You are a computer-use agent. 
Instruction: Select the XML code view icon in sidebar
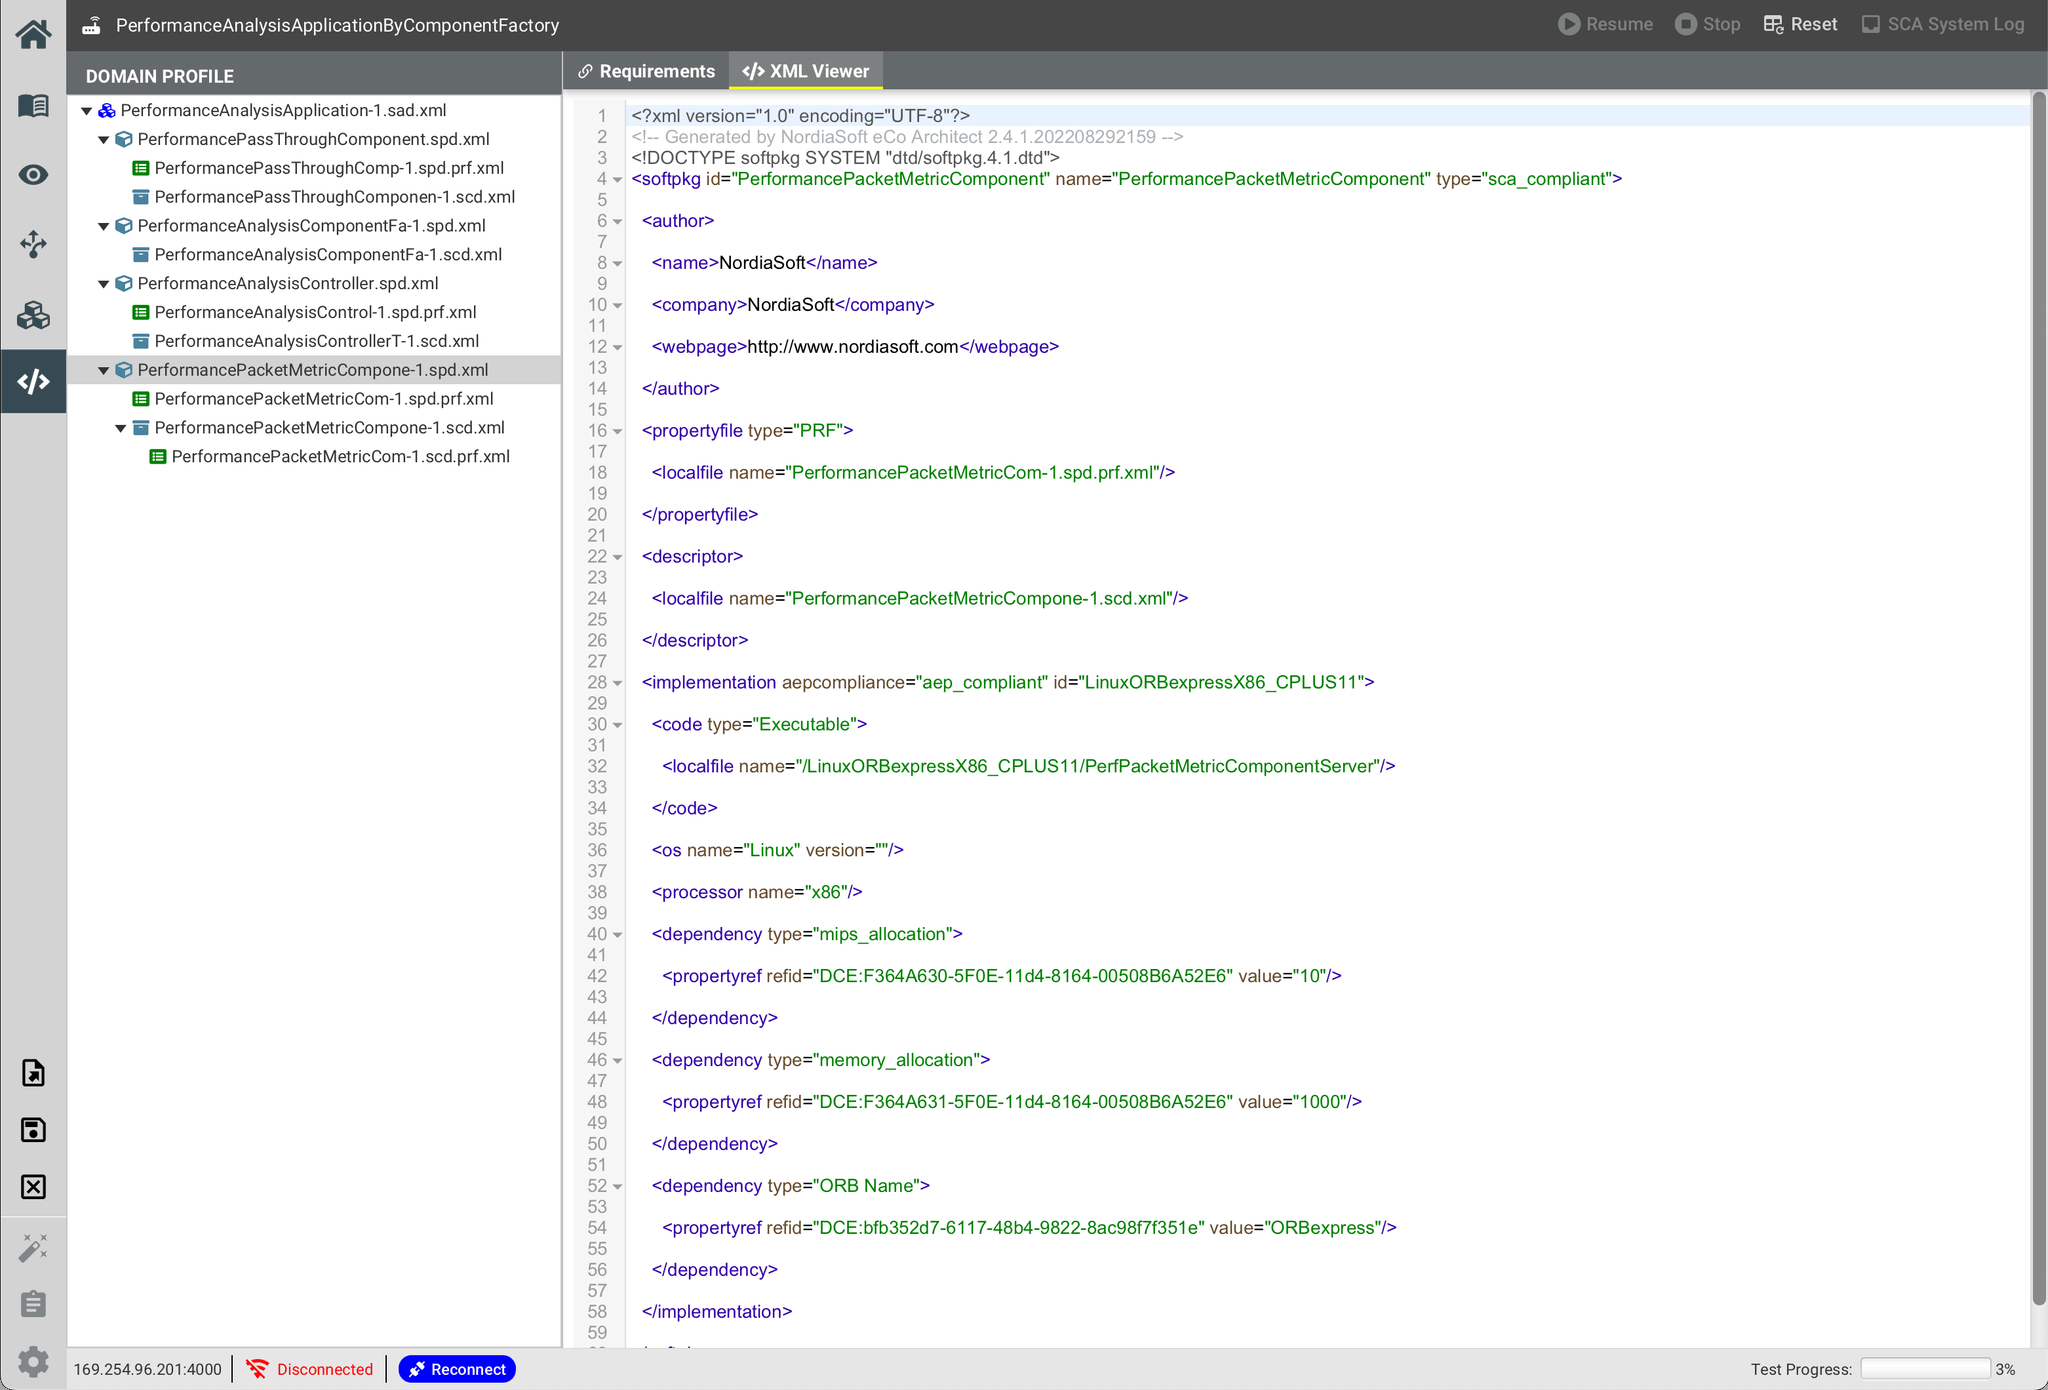[33, 381]
